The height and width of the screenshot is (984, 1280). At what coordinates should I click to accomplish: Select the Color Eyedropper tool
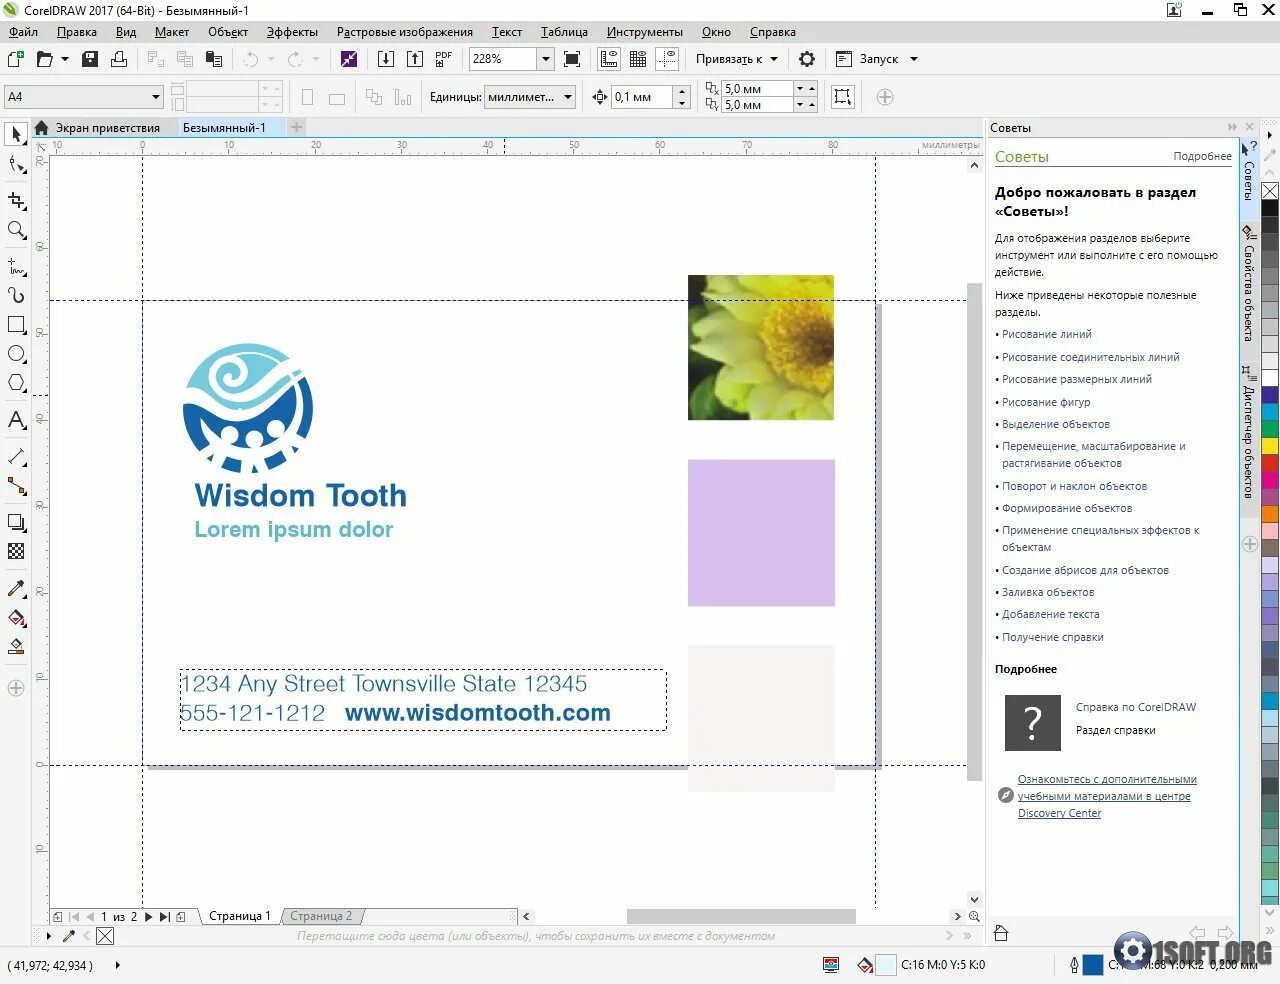tap(16, 588)
